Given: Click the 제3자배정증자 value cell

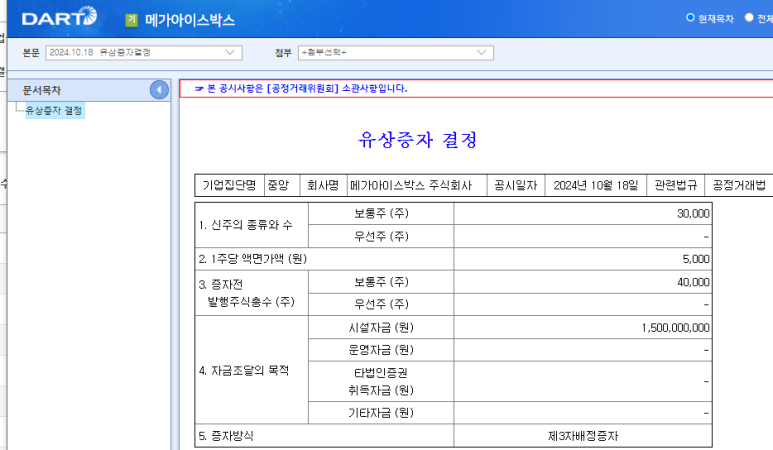Looking at the screenshot, I should 583,436.
